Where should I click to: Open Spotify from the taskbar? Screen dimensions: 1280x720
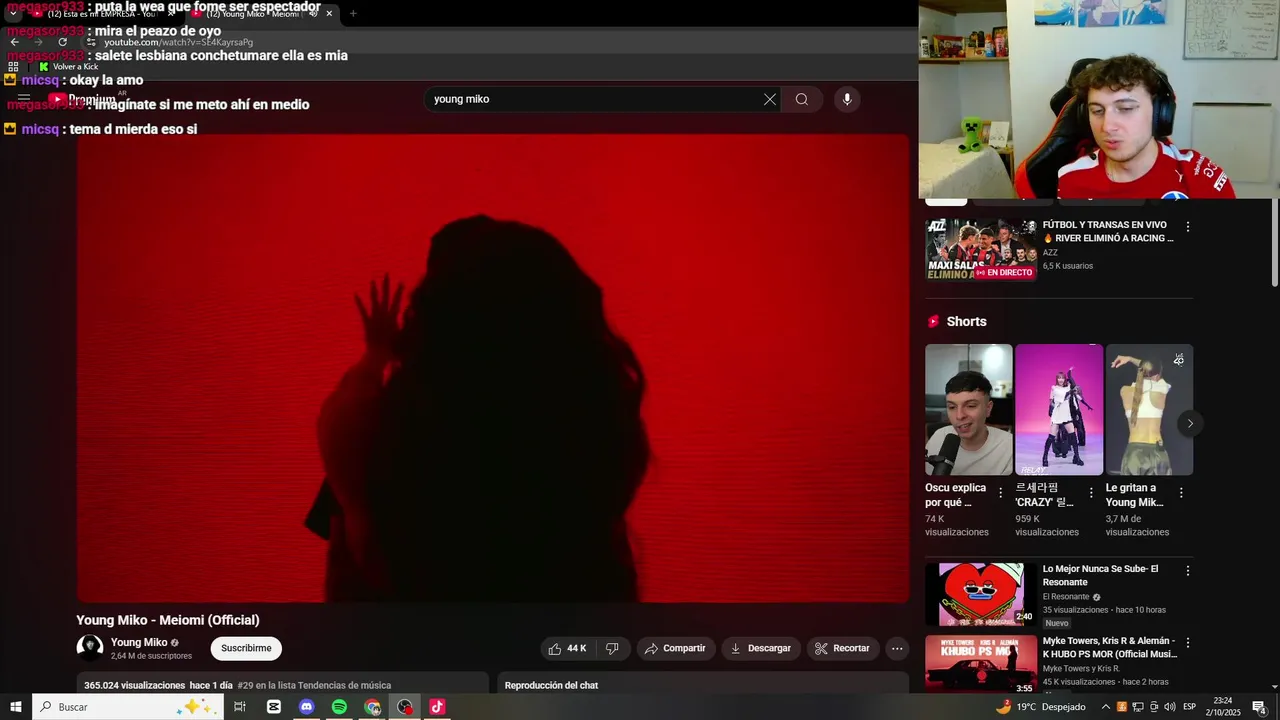coord(340,707)
